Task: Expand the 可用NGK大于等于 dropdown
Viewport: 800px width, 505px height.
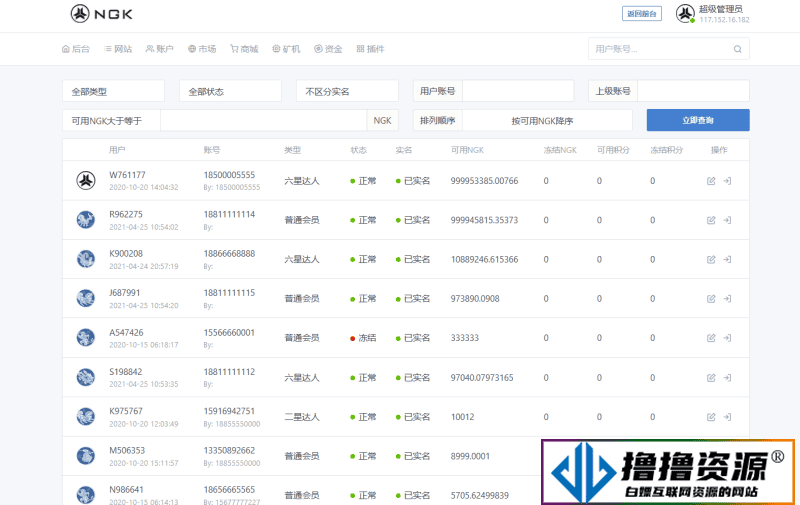Action: tap(111, 121)
